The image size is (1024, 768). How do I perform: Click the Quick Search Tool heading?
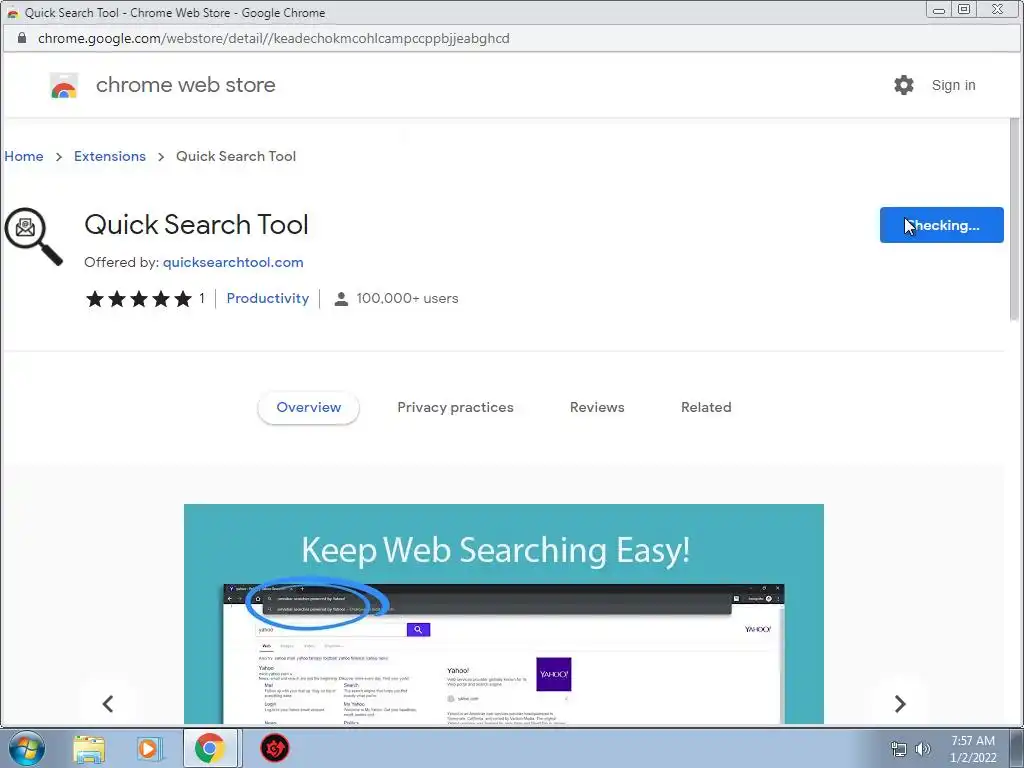[x=196, y=225]
